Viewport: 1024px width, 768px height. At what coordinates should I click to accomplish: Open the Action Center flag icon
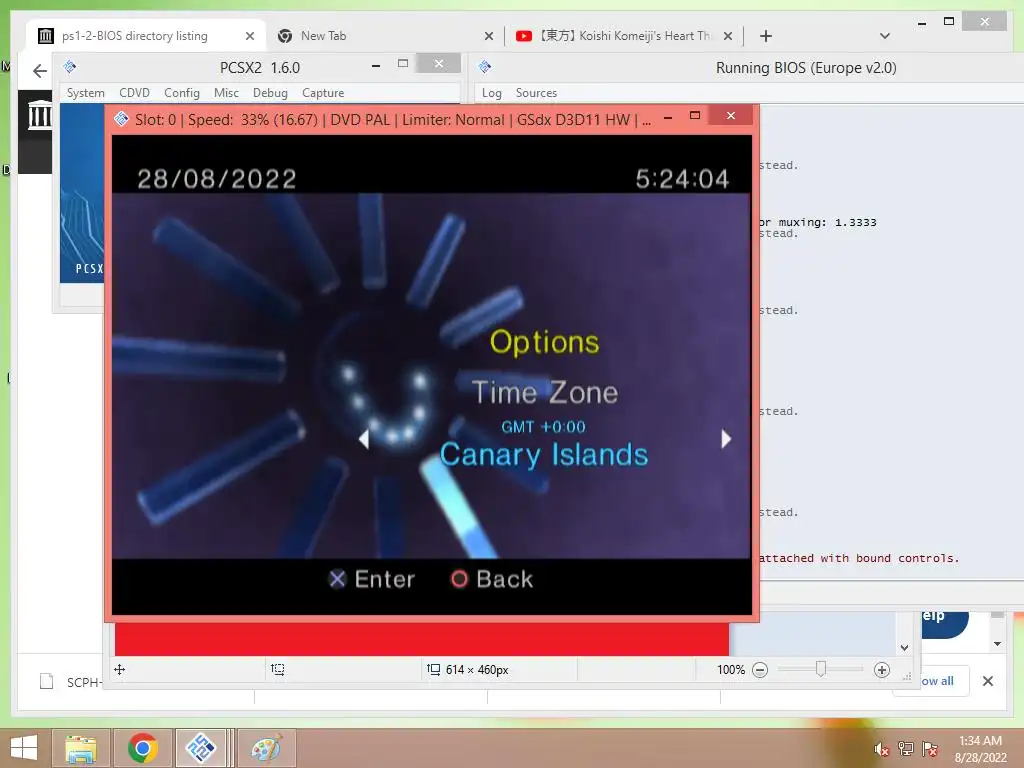click(930, 749)
